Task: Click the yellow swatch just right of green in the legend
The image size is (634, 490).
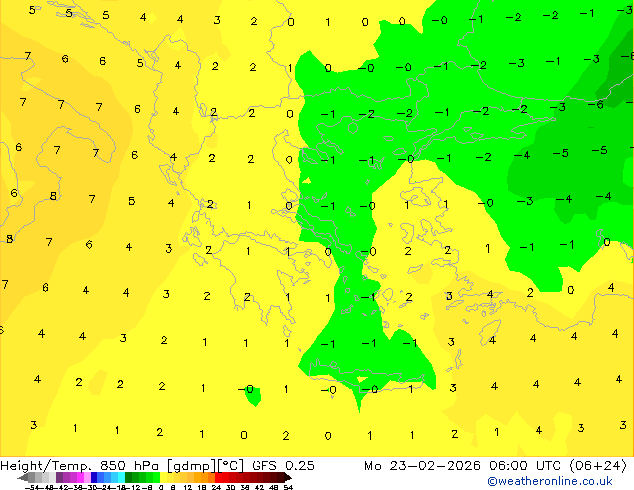Action: pyautogui.click(x=163, y=477)
